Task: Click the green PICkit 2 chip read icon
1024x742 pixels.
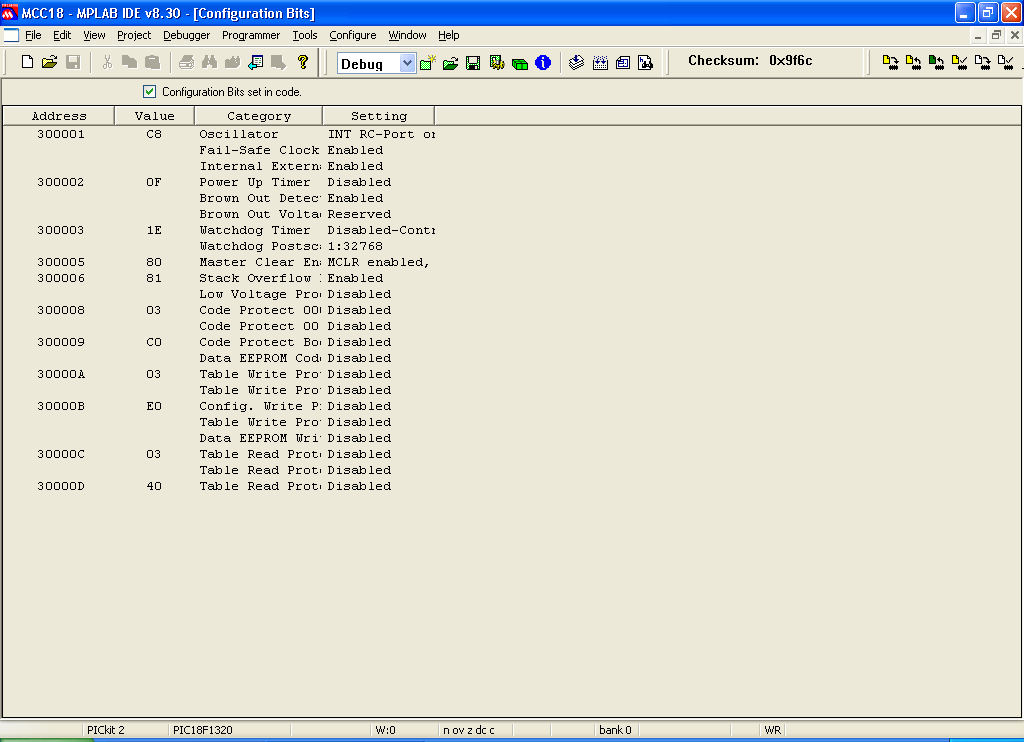Action: [936, 62]
